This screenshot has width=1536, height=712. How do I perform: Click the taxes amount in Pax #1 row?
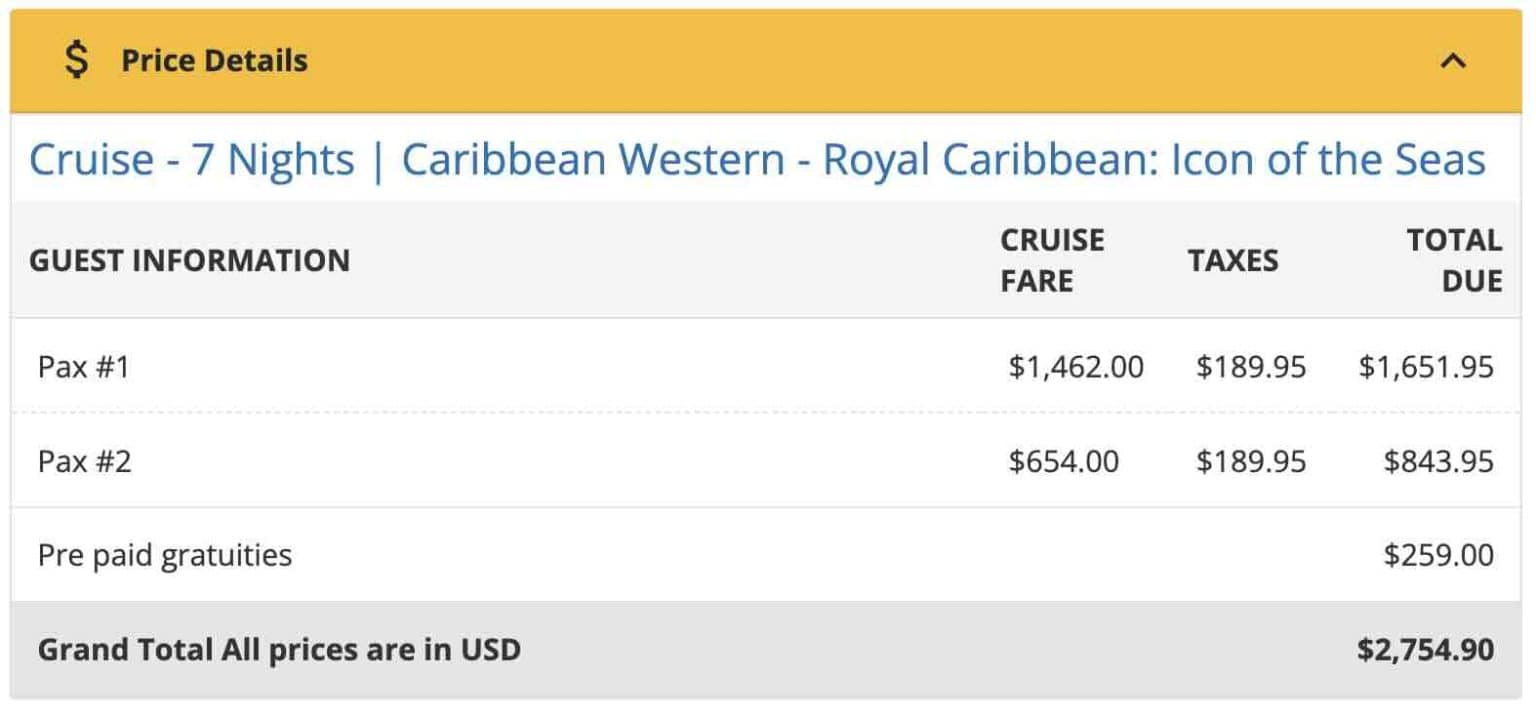tap(1250, 367)
